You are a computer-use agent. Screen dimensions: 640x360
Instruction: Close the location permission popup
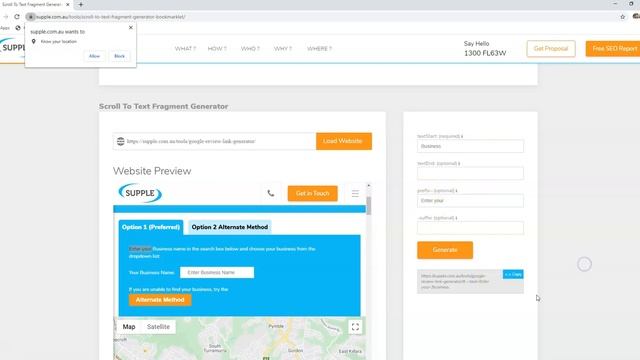[x=131, y=27]
